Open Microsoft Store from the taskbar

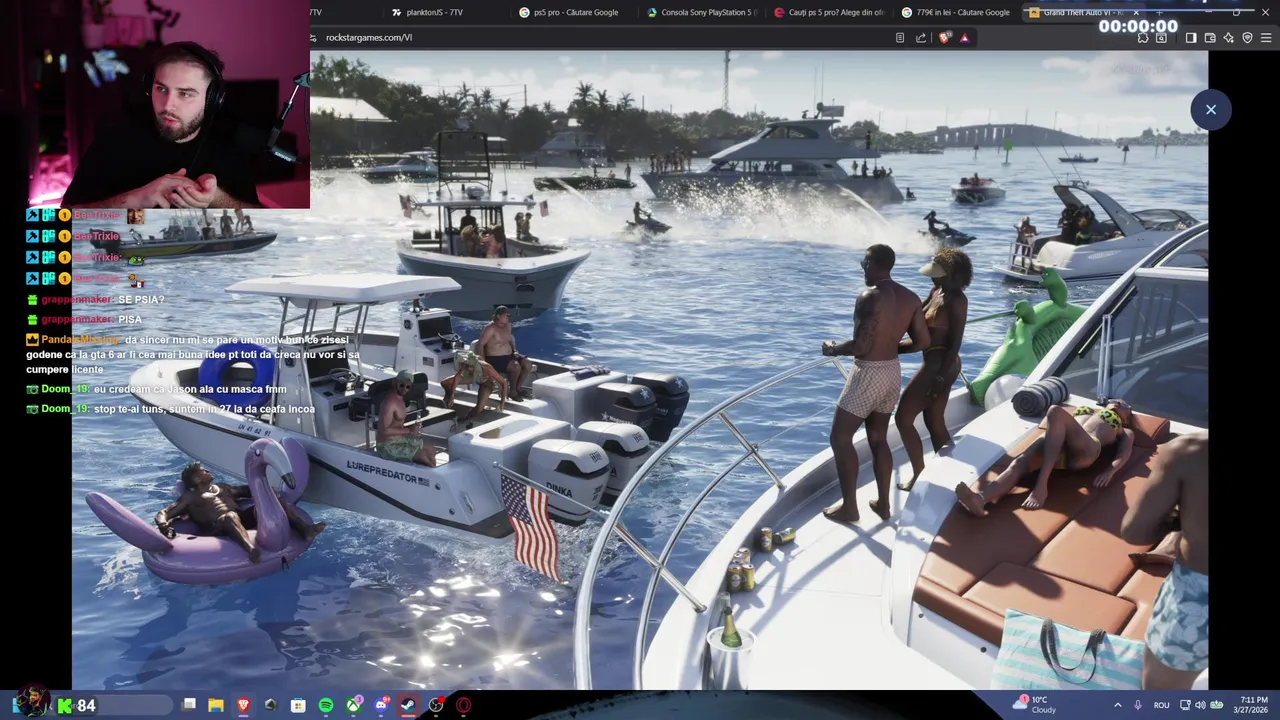(x=298, y=705)
